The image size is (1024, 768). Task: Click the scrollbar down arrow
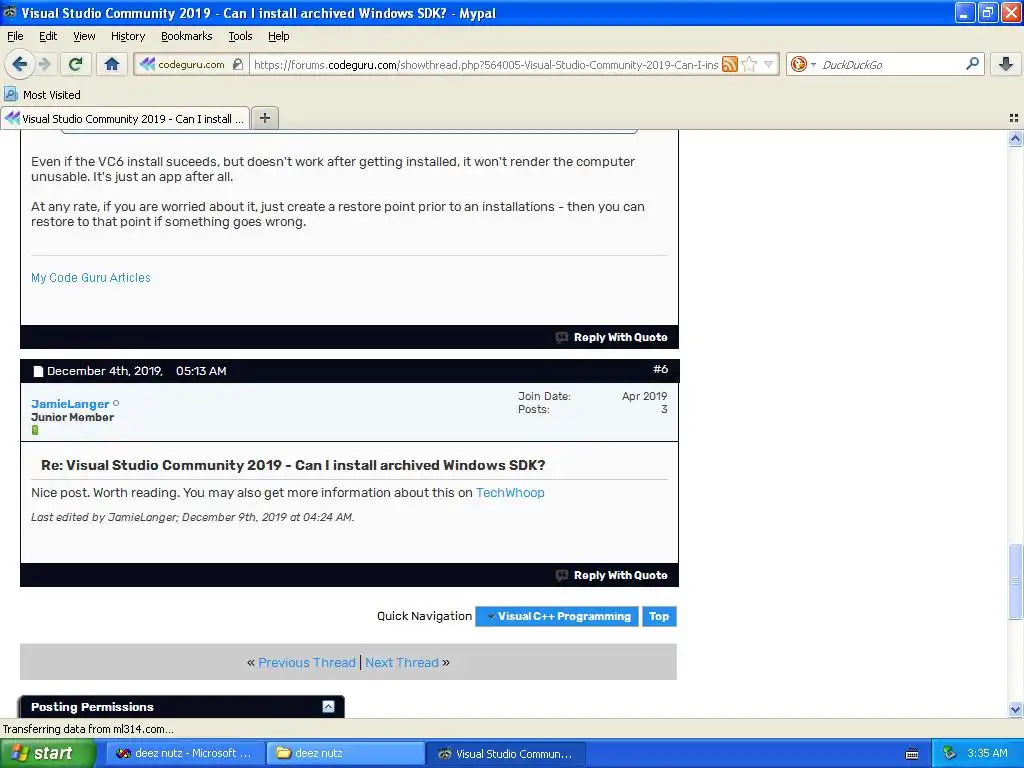tap(1015, 709)
